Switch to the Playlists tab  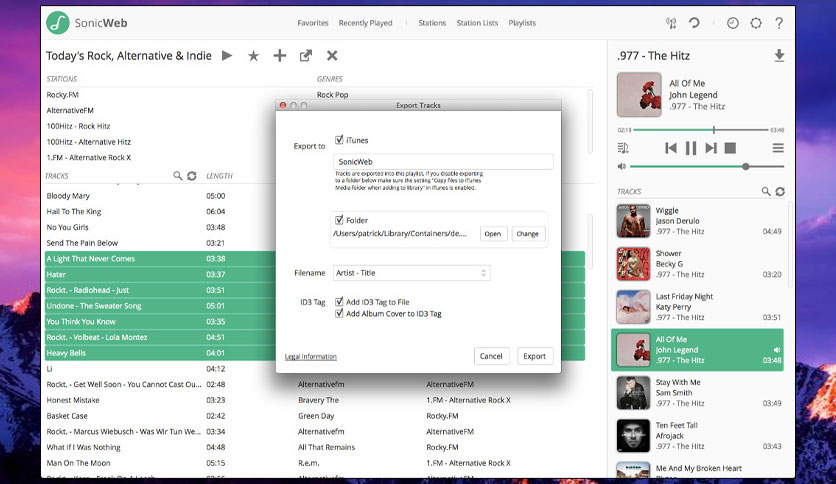click(x=522, y=23)
